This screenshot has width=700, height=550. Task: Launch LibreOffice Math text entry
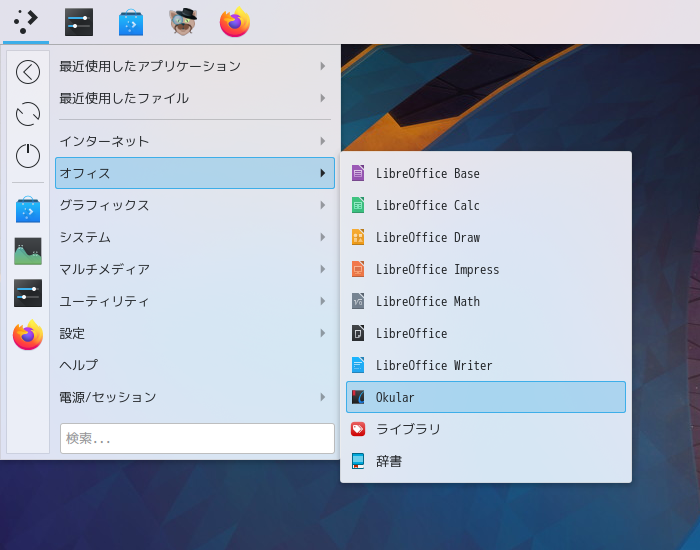(x=427, y=301)
